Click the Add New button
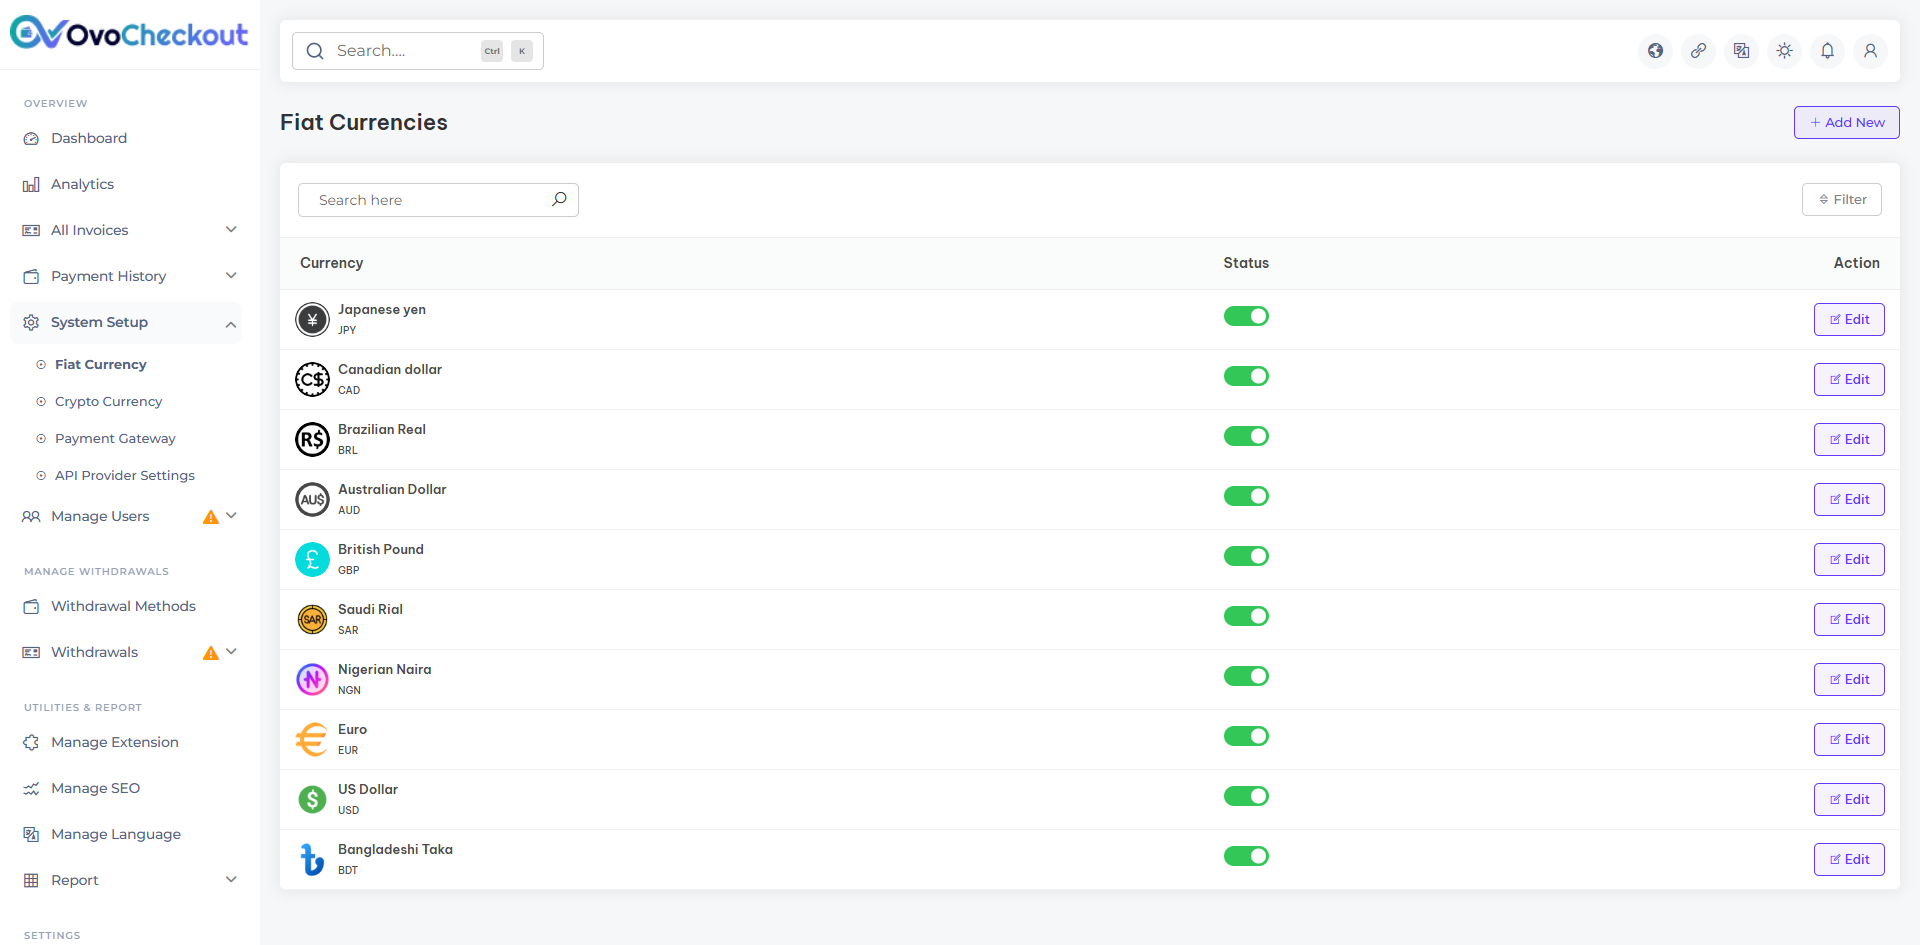 (1846, 122)
